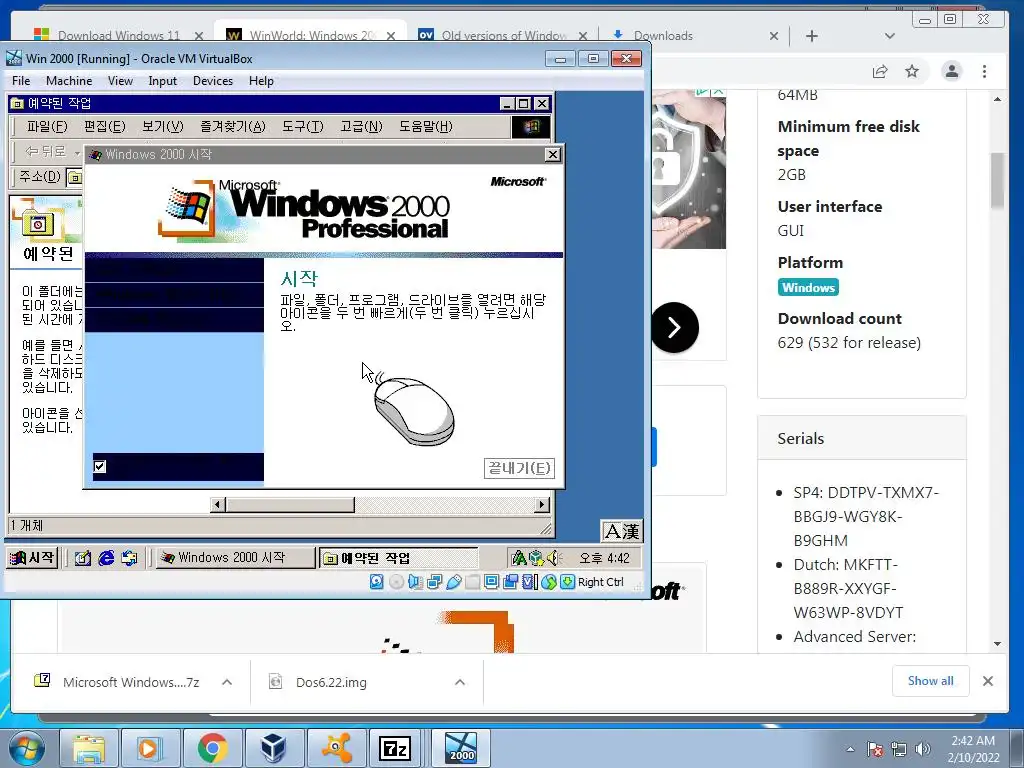Click guest Explorer horizontal scrollbar thumb

(290, 504)
